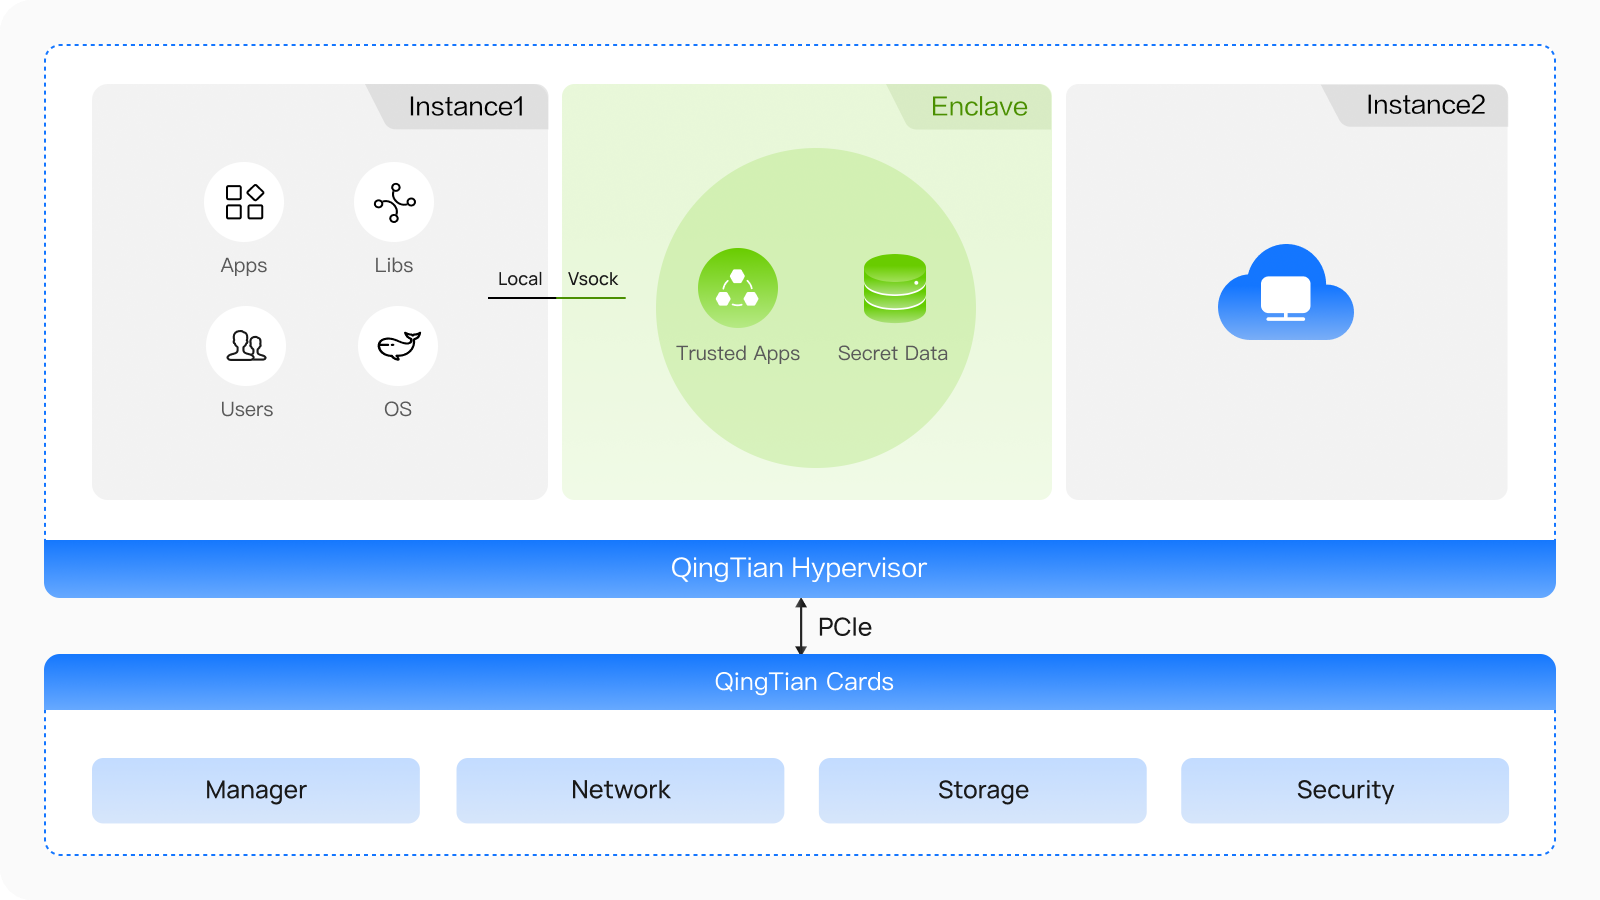The width and height of the screenshot is (1600, 900).
Task: Click the Libs branch icon
Action: [394, 202]
